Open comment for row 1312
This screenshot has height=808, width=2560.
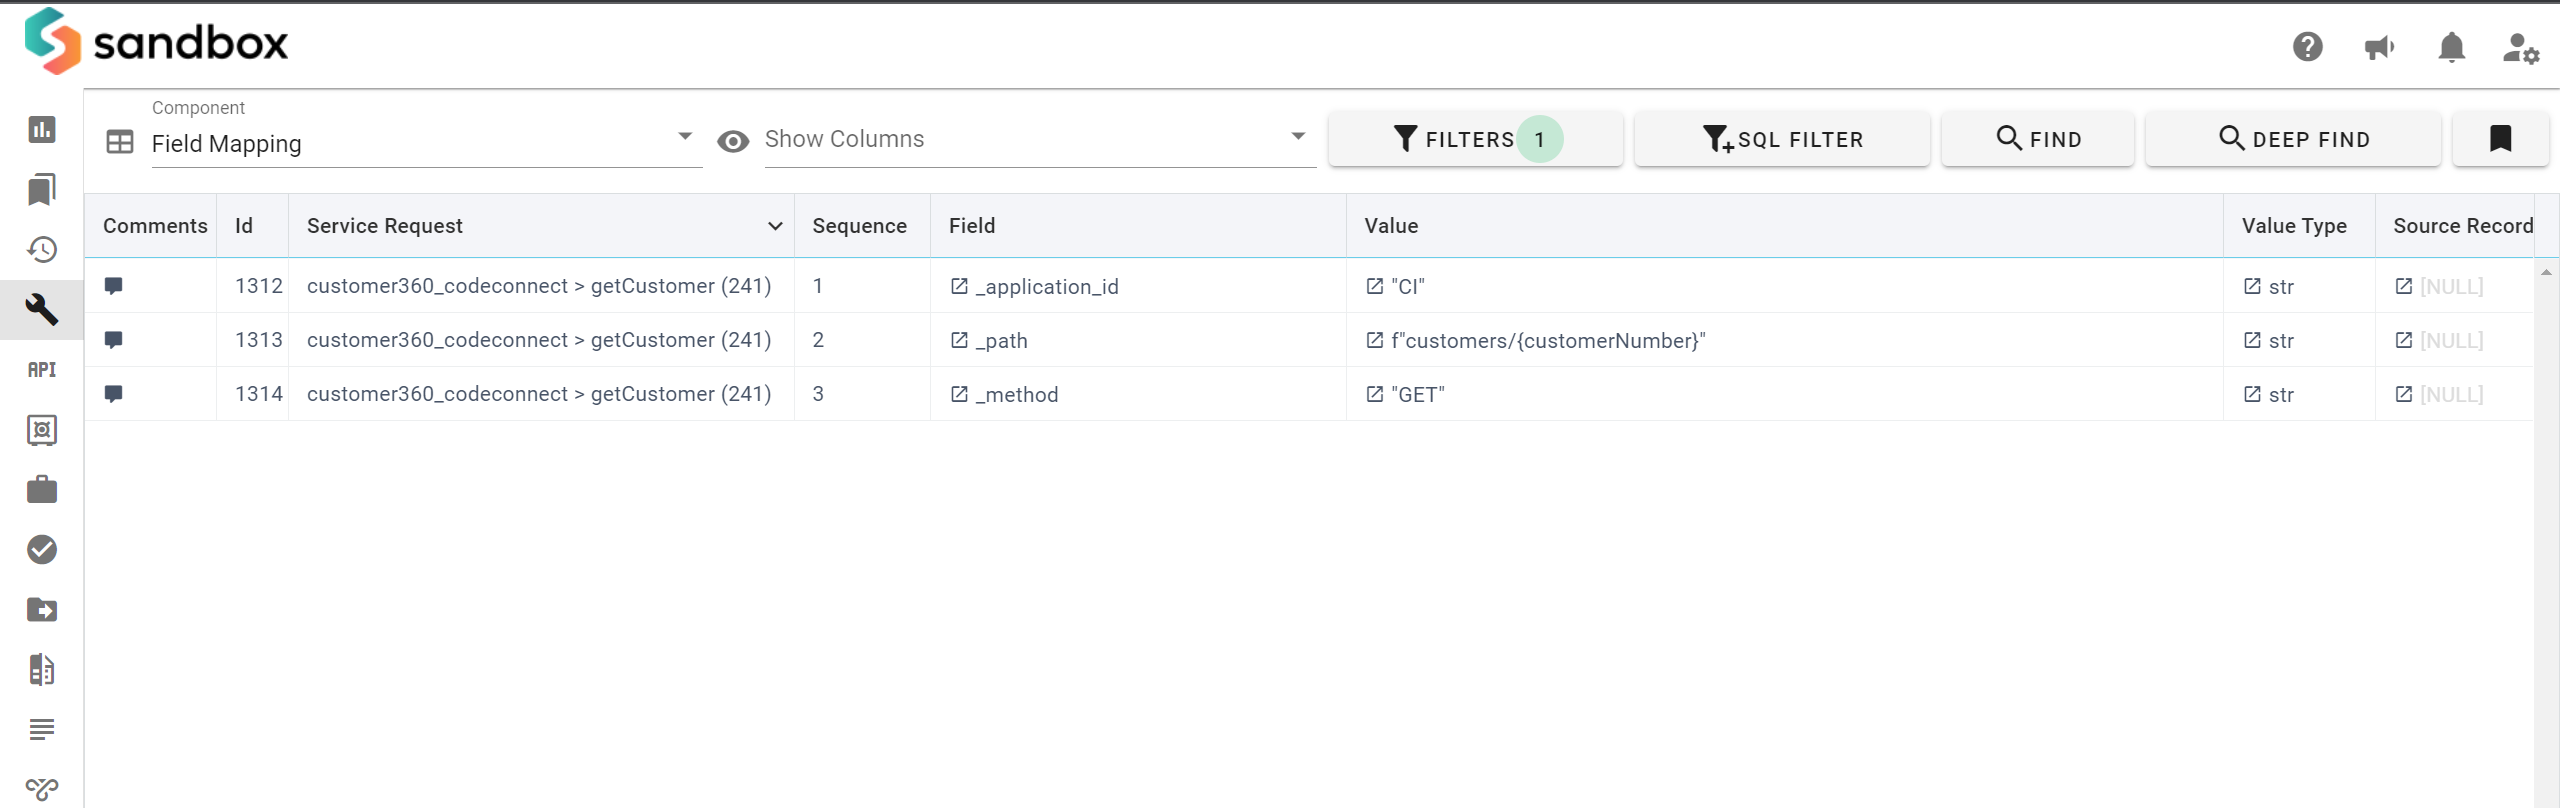(x=114, y=286)
